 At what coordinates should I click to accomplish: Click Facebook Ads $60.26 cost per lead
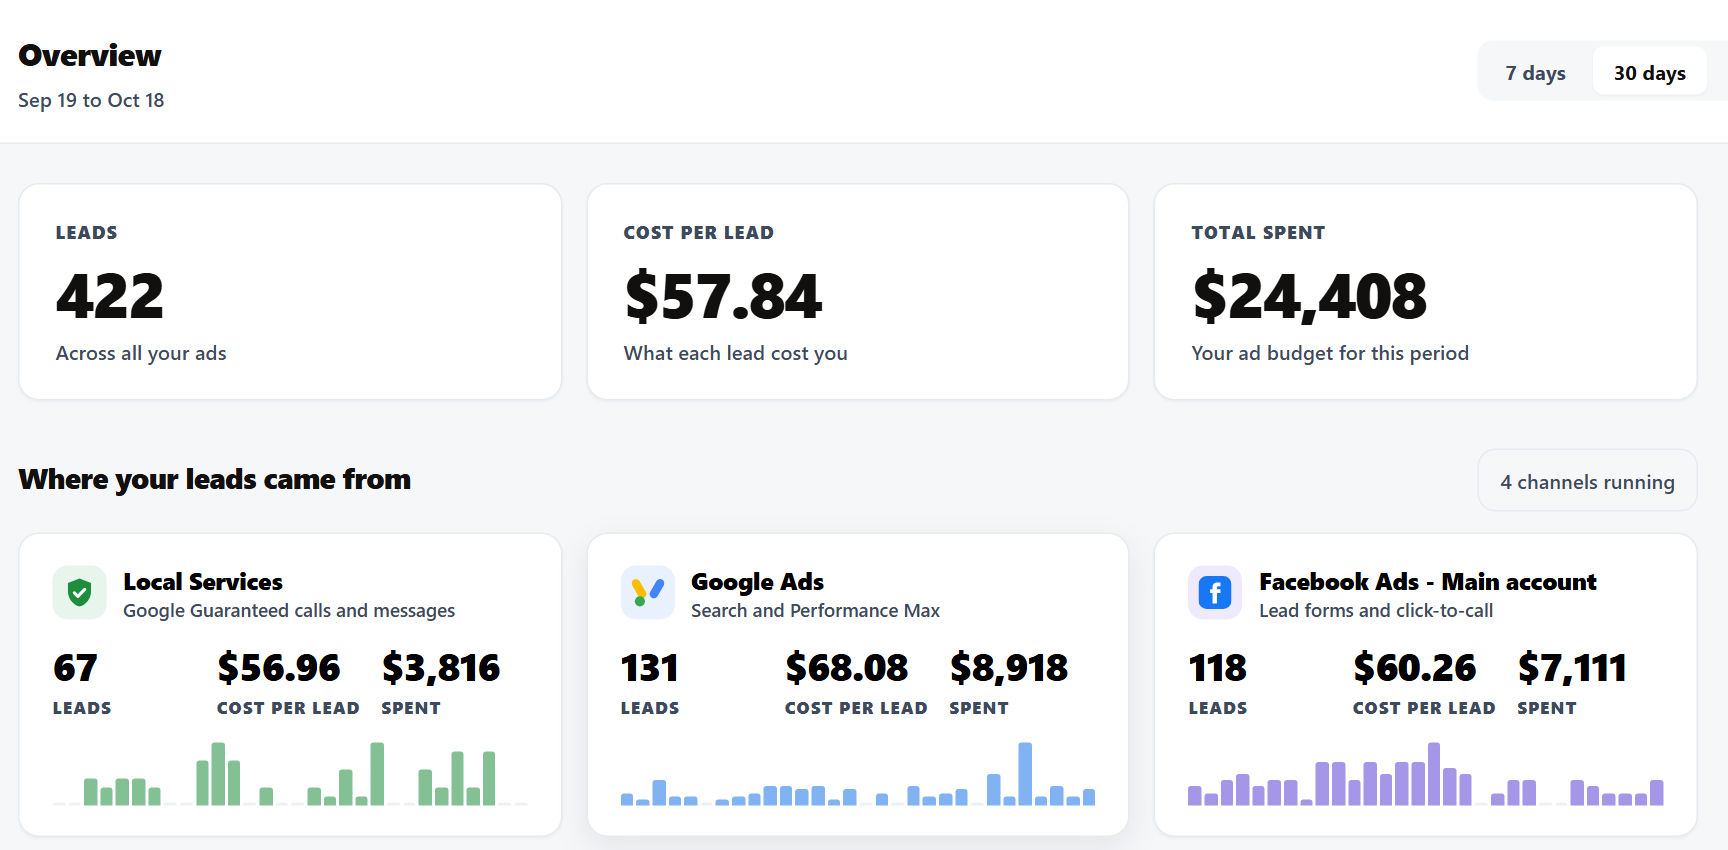(x=1415, y=668)
